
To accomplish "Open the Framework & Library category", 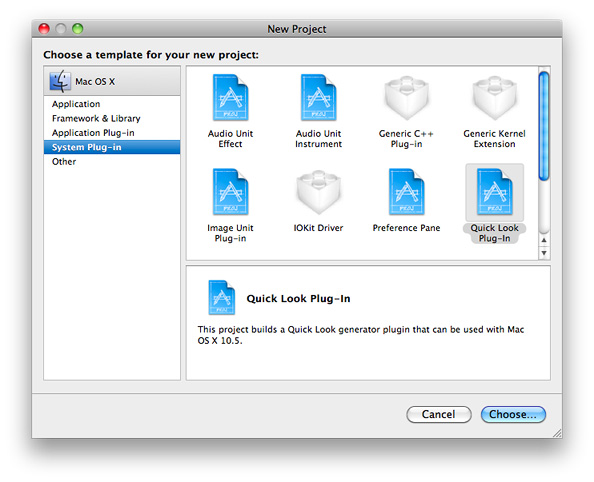I will point(112,118).
